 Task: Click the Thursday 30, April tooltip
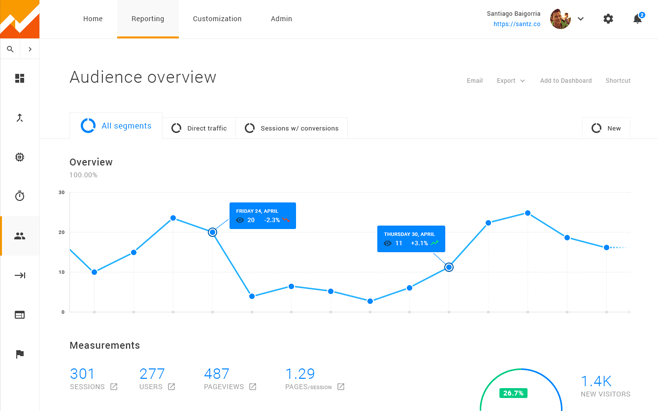(x=411, y=239)
